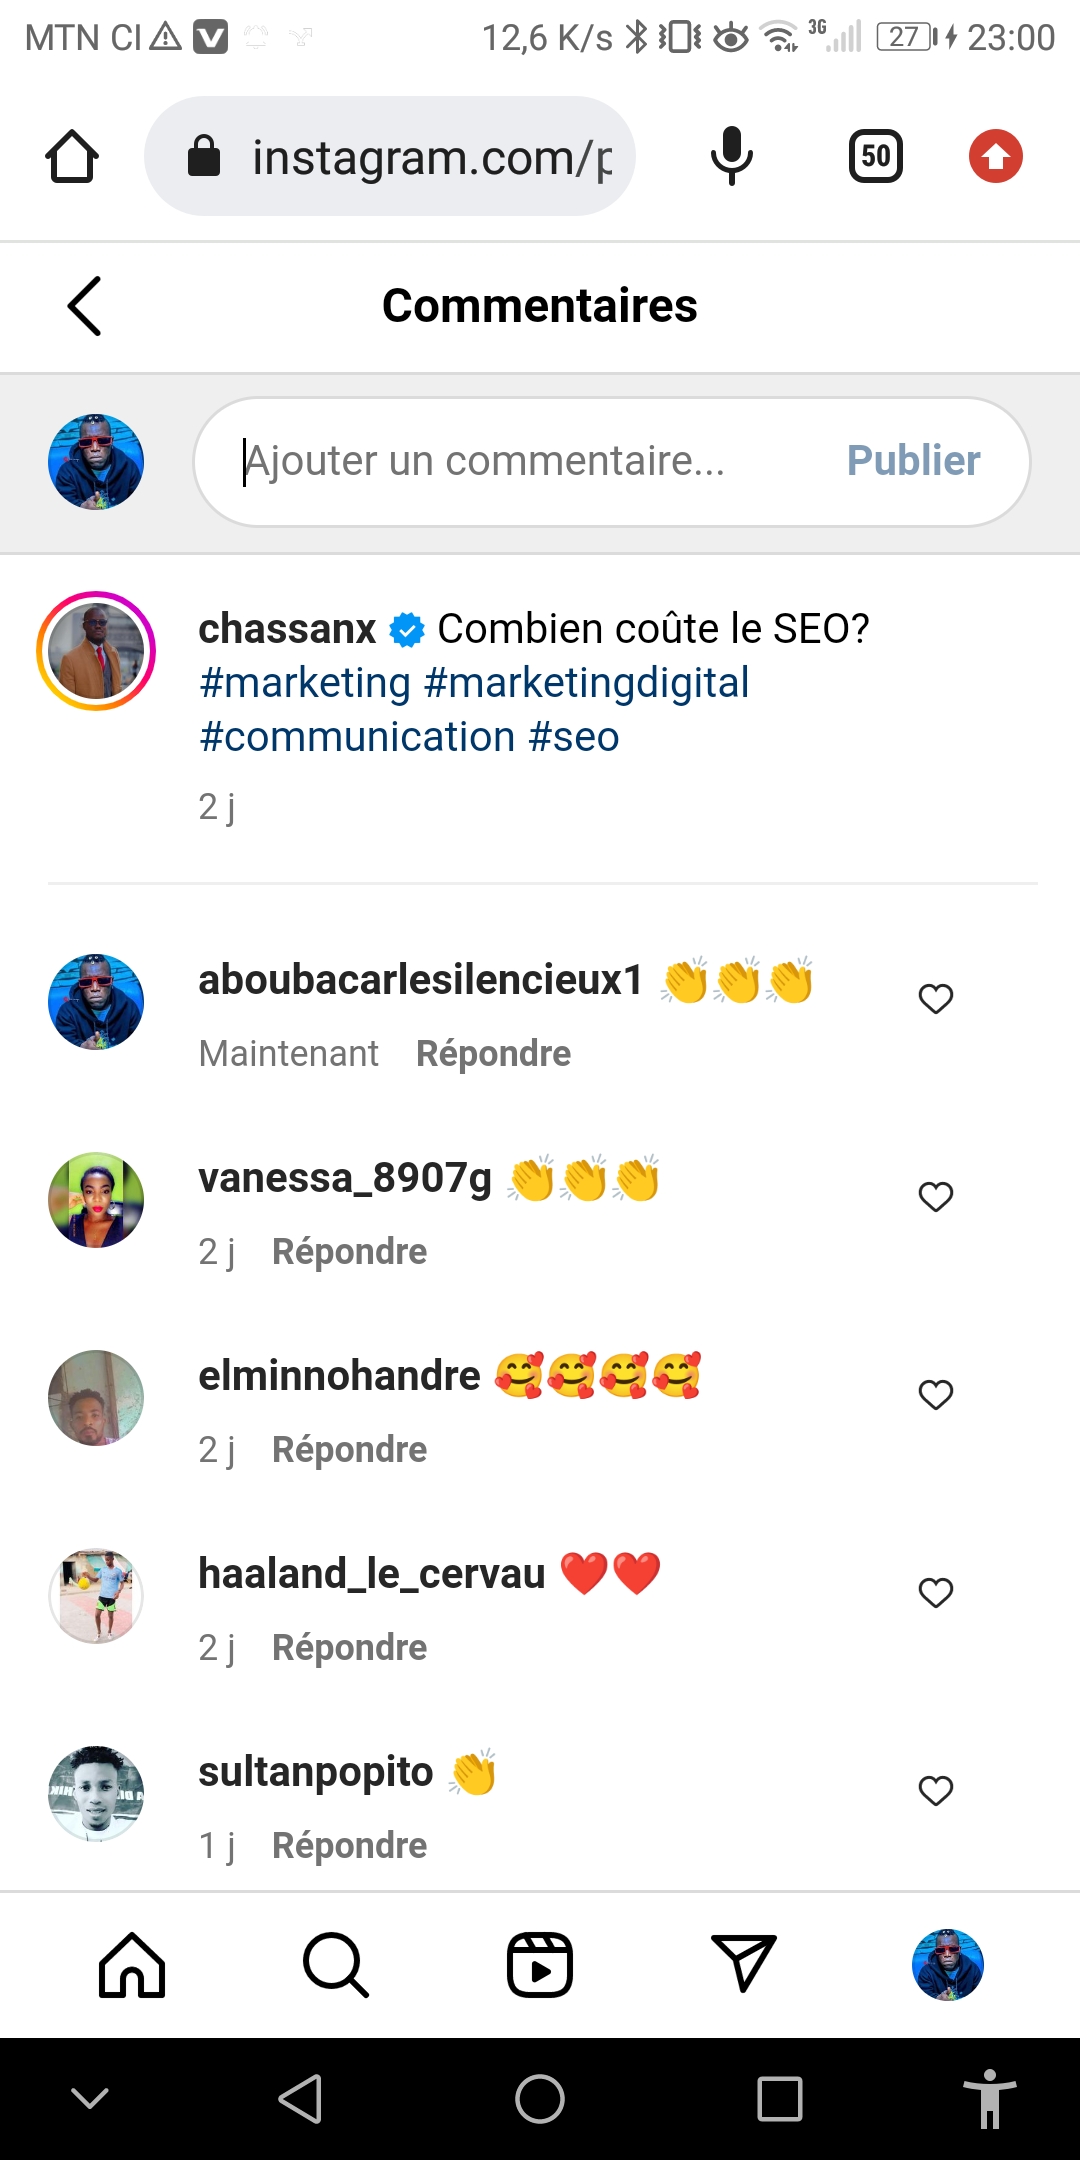Open direct messages paper plane icon
Viewport: 1080px width, 2160px height.
(744, 1963)
